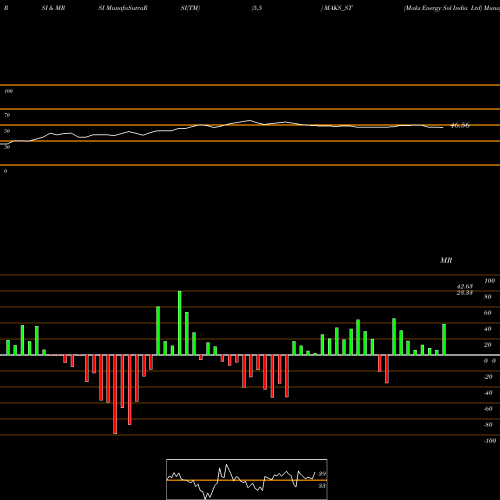The width and height of the screenshot is (500, 500).
Task: Open the mini RSI thumbnail chart at the bottom
Action: [x=247, y=479]
